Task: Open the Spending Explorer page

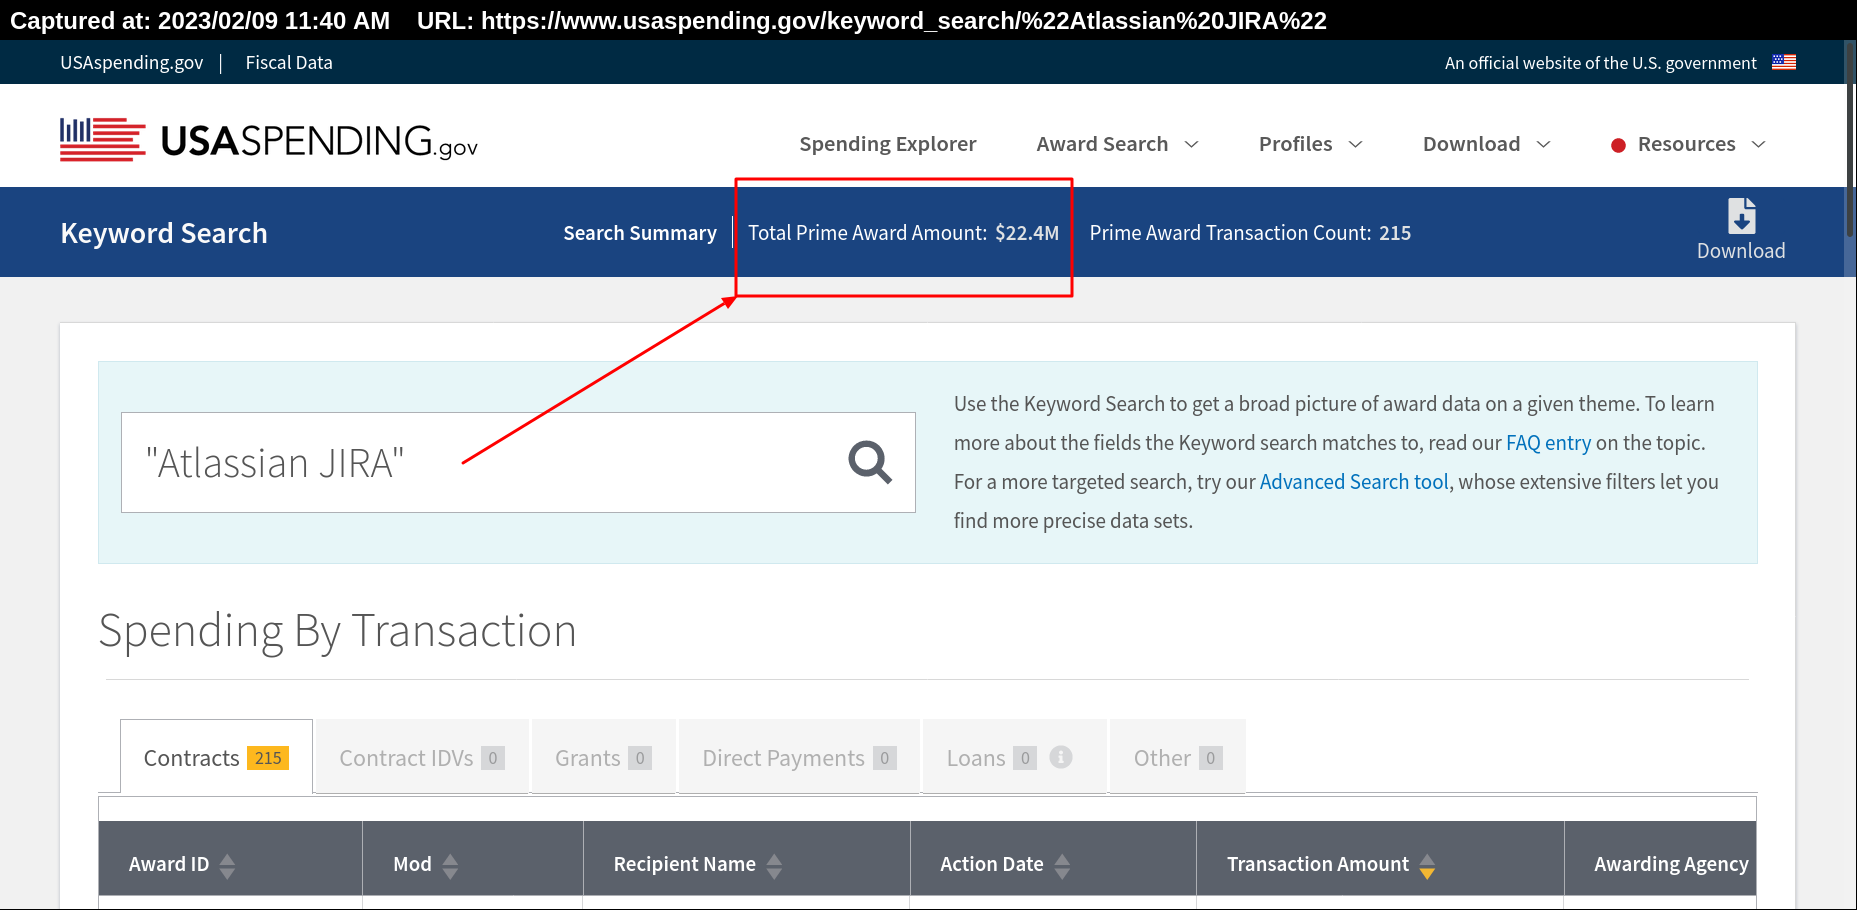Action: click(887, 144)
